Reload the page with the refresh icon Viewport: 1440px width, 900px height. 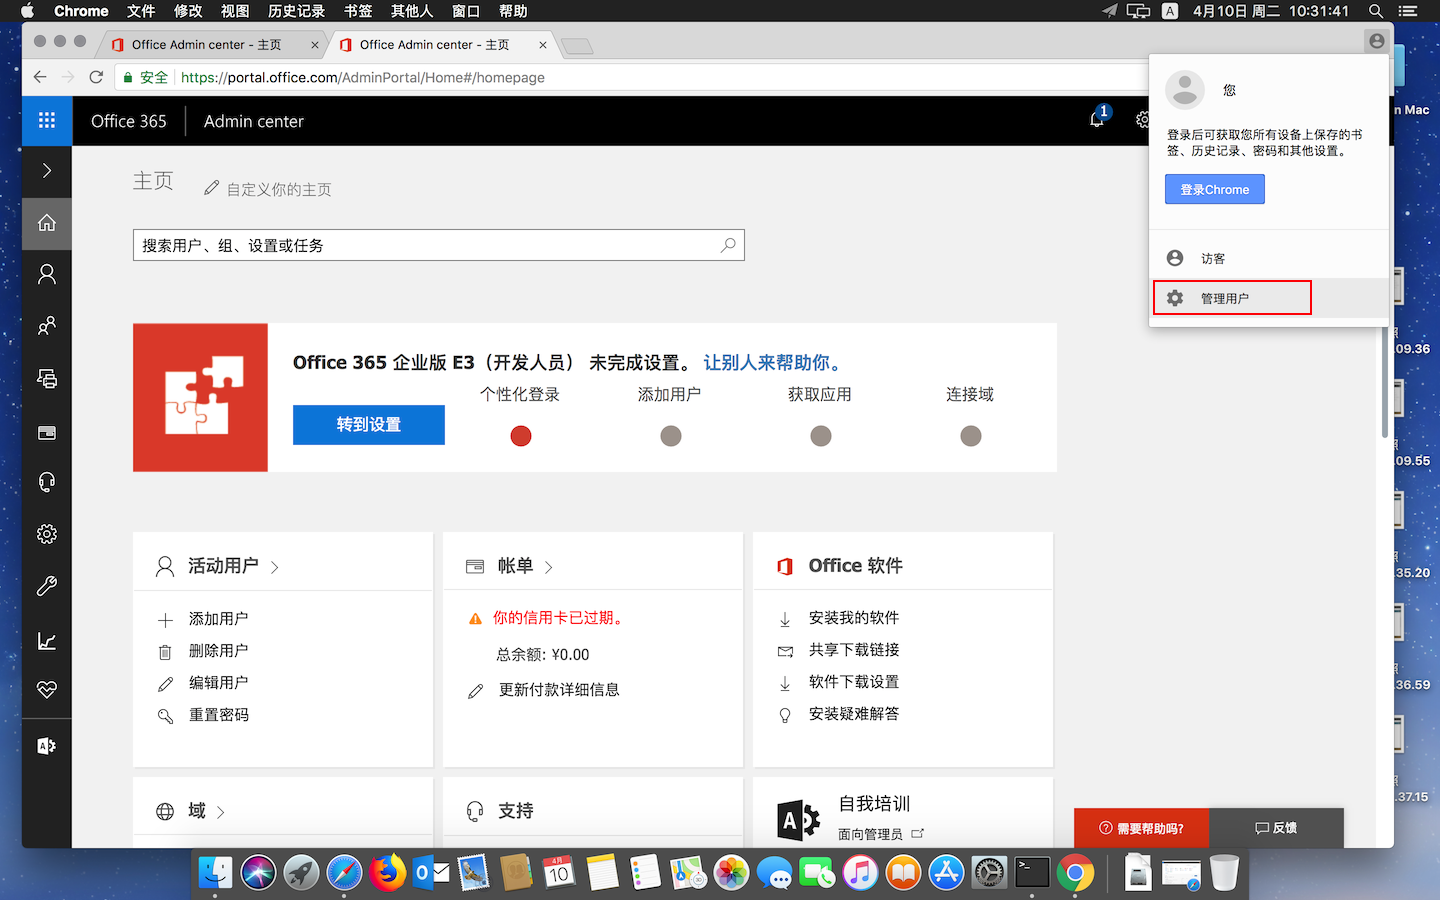pyautogui.click(x=96, y=77)
